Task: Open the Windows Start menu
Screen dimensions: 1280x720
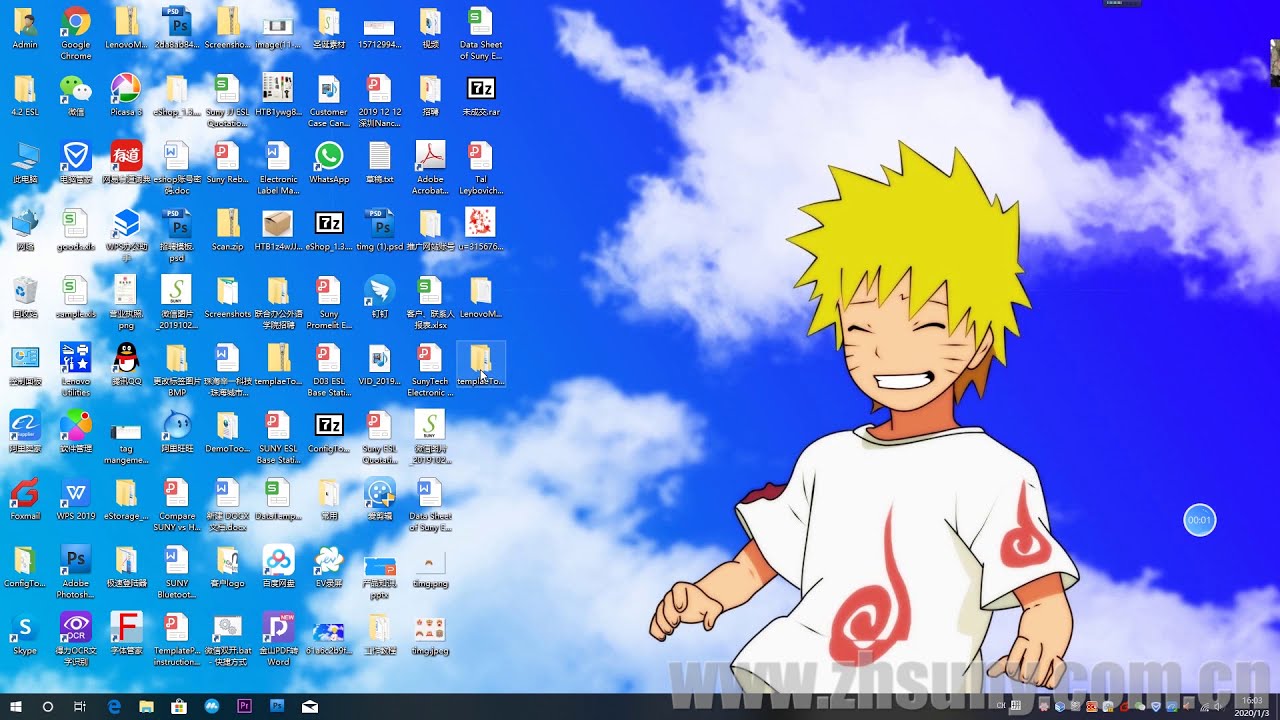Action: (16, 706)
